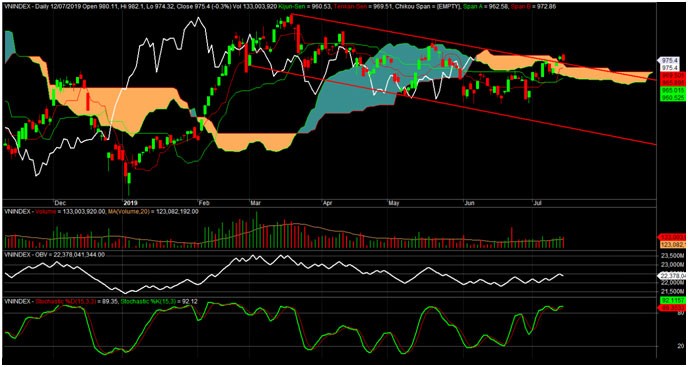Click the white 975.4 close price tag
Image resolution: width=688 pixels, height=367 pixels.
(x=668, y=61)
